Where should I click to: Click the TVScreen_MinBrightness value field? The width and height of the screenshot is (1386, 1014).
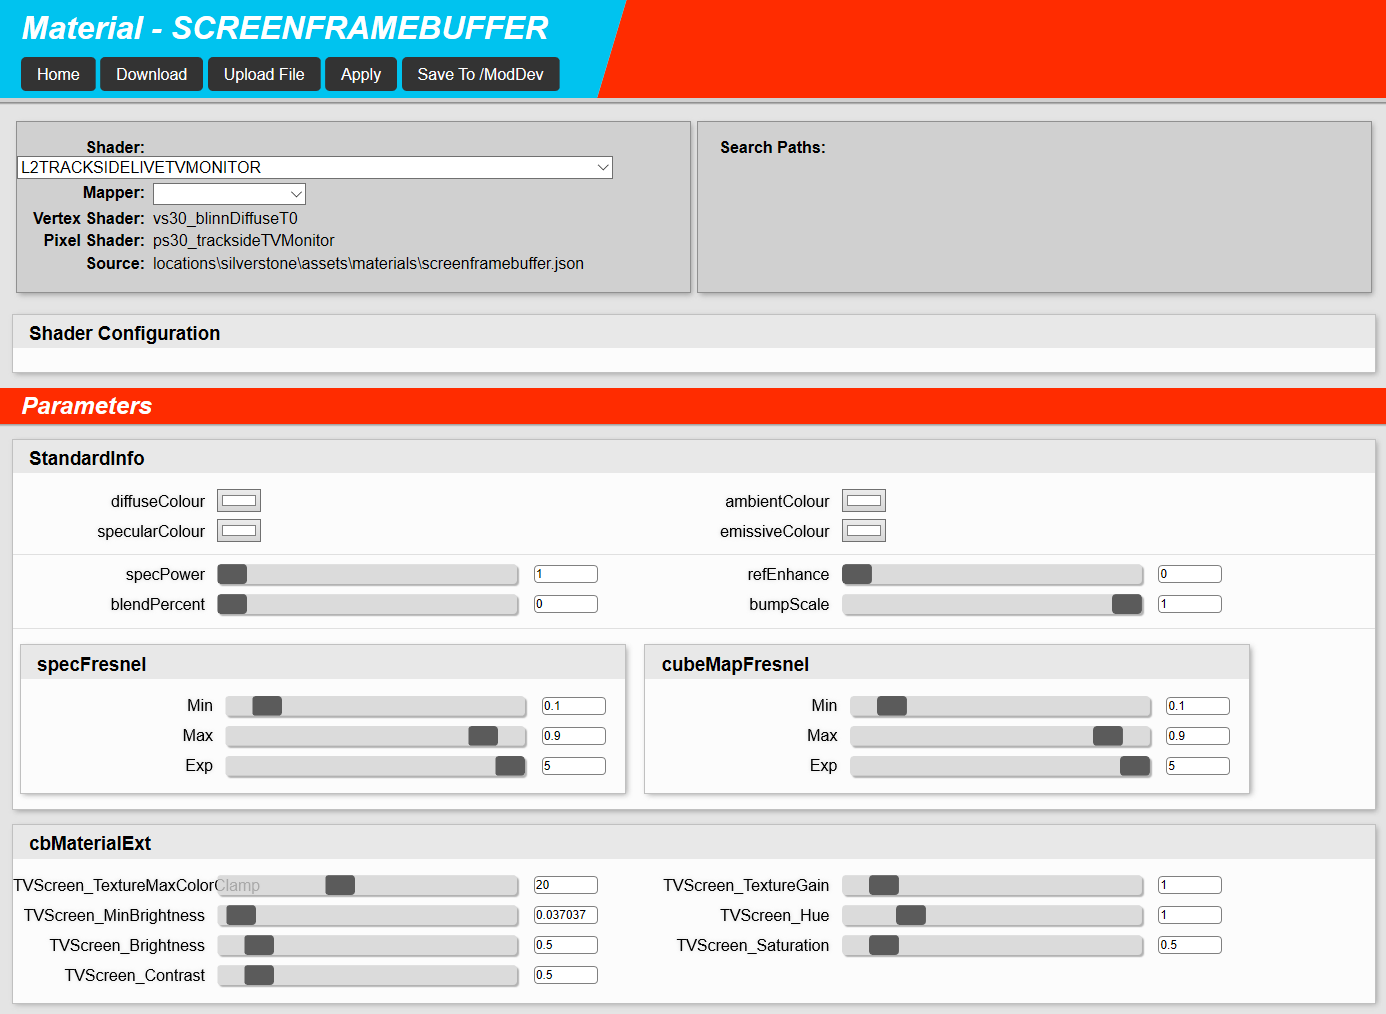point(566,915)
